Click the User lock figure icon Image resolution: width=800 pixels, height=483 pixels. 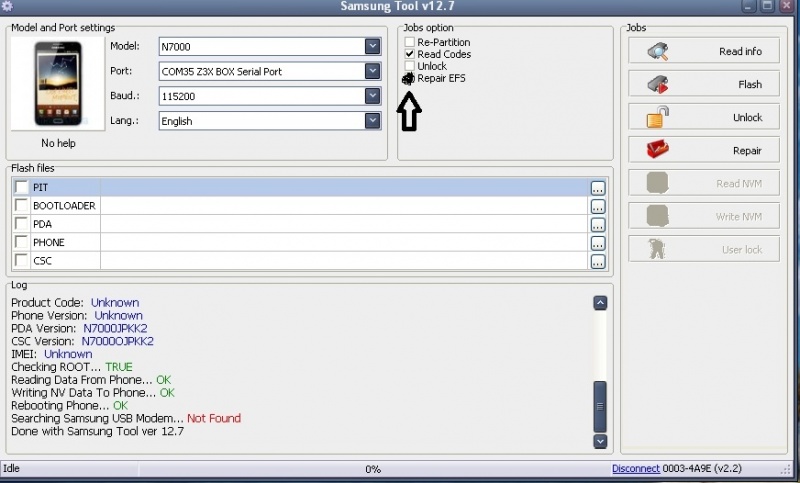(x=658, y=249)
